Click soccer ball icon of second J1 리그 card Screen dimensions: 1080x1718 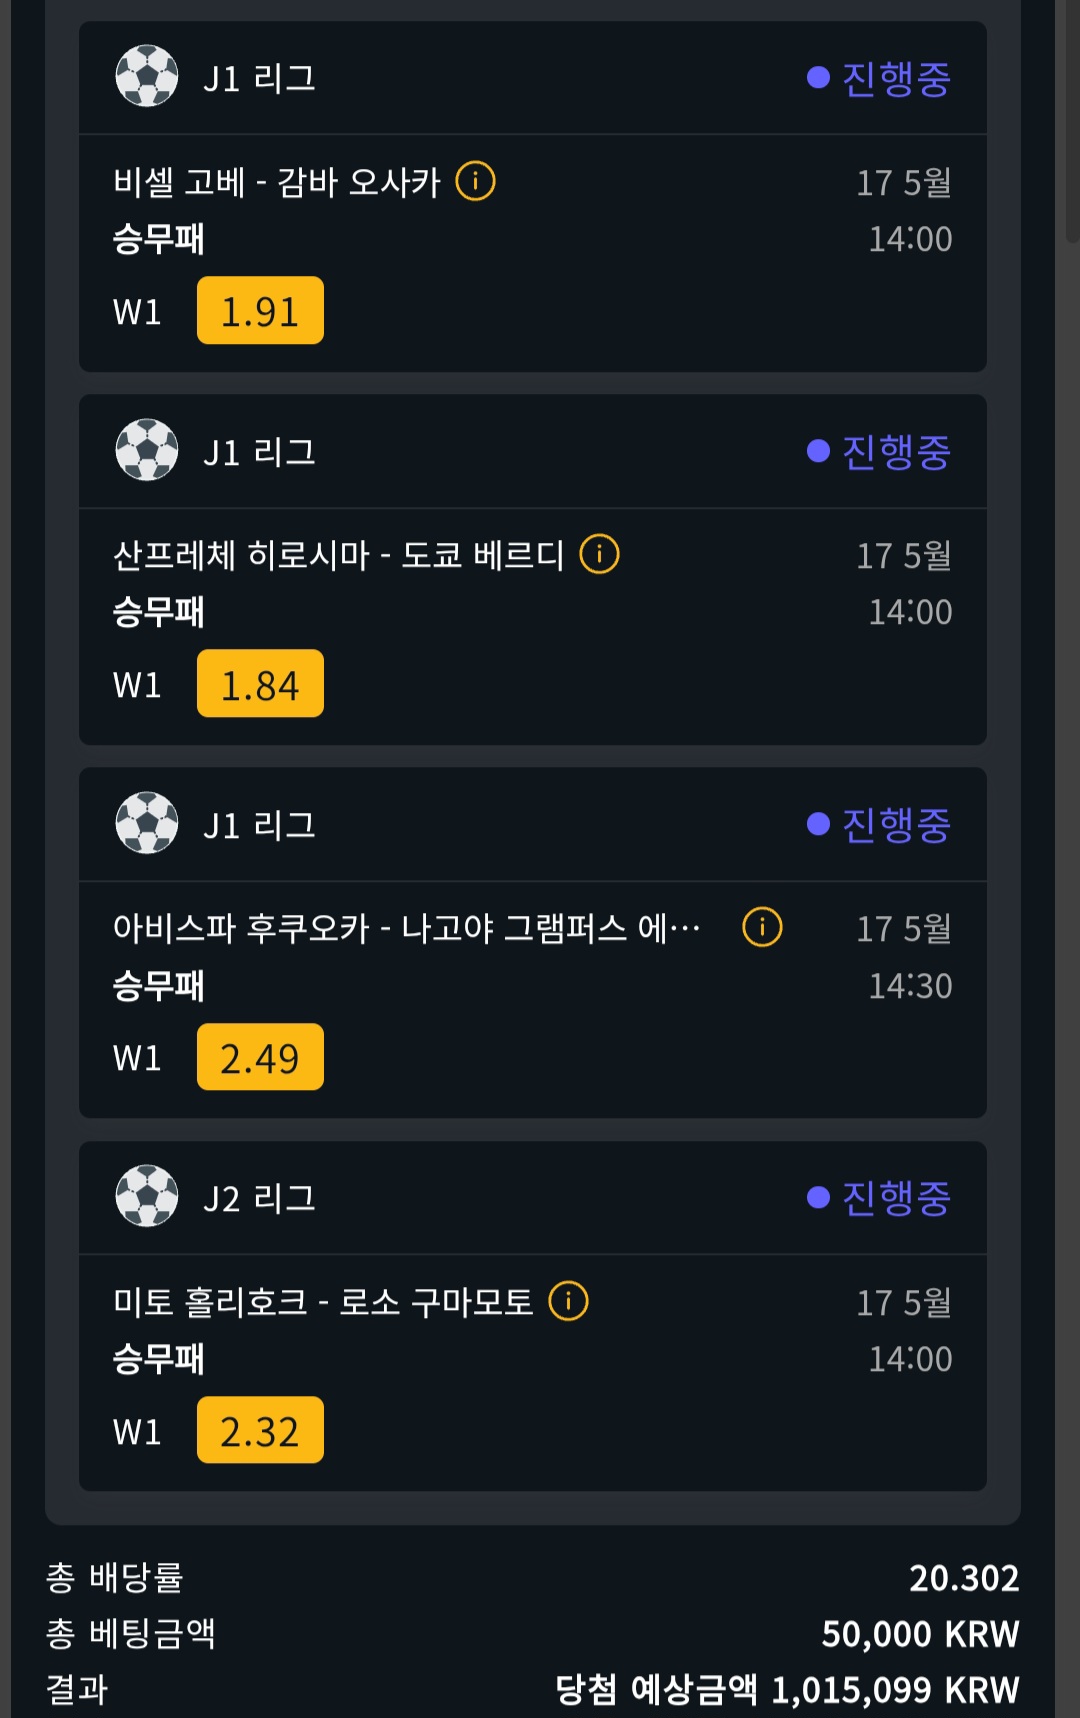coord(147,450)
